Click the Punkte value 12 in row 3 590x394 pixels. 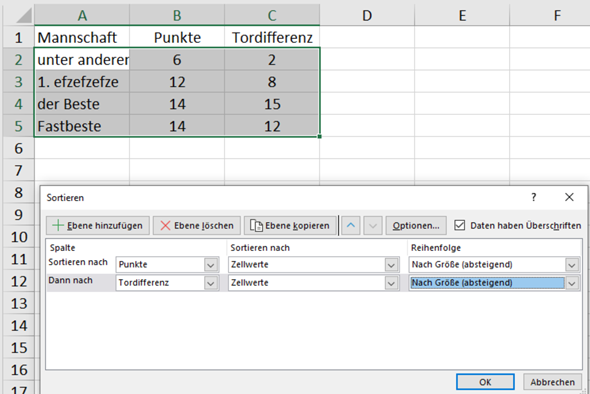coord(177,82)
